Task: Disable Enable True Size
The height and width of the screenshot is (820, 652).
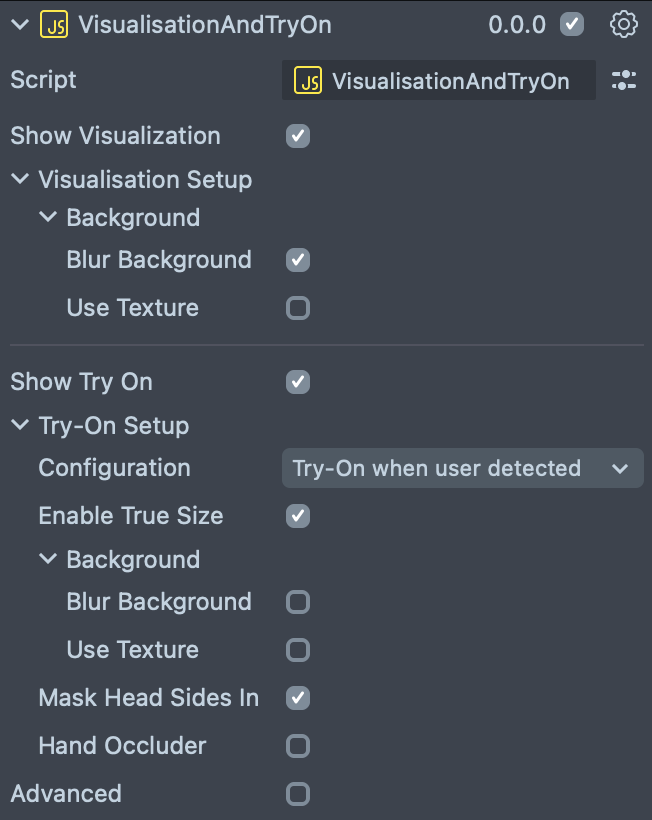Action: [298, 516]
